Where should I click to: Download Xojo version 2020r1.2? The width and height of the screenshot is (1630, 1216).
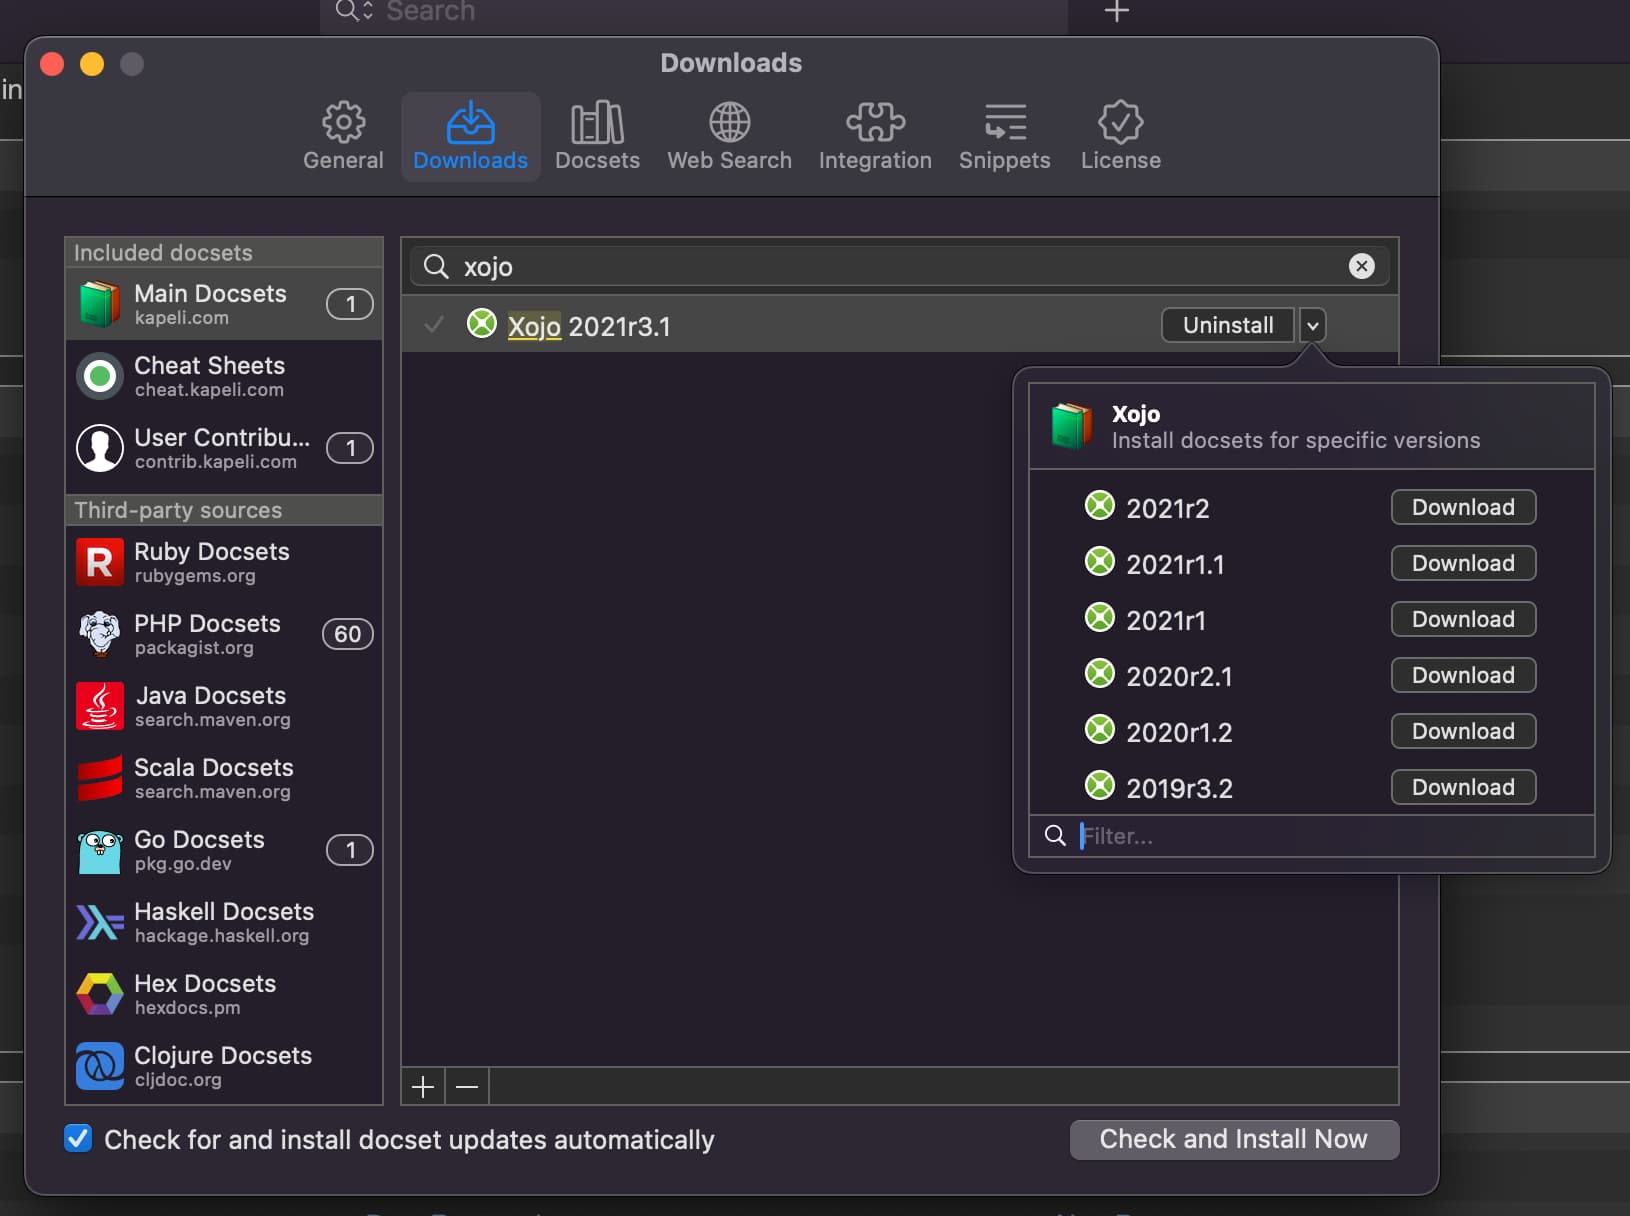click(1463, 731)
